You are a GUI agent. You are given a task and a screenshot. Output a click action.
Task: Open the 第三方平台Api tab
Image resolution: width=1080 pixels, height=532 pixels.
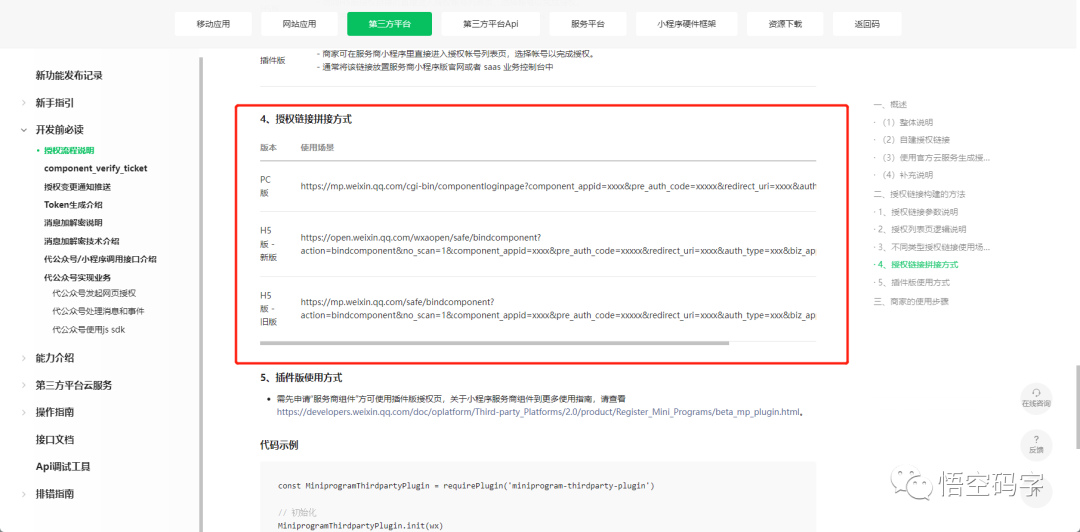click(490, 24)
